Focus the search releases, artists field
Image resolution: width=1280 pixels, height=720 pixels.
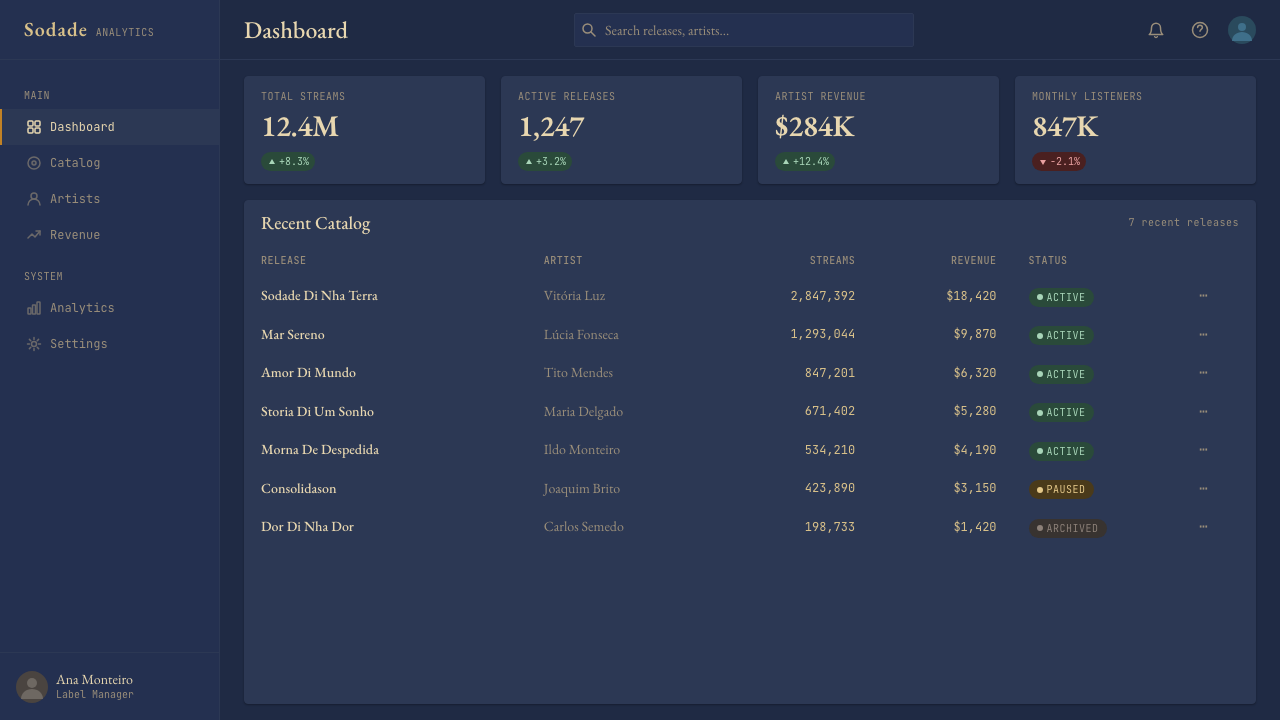tap(744, 30)
